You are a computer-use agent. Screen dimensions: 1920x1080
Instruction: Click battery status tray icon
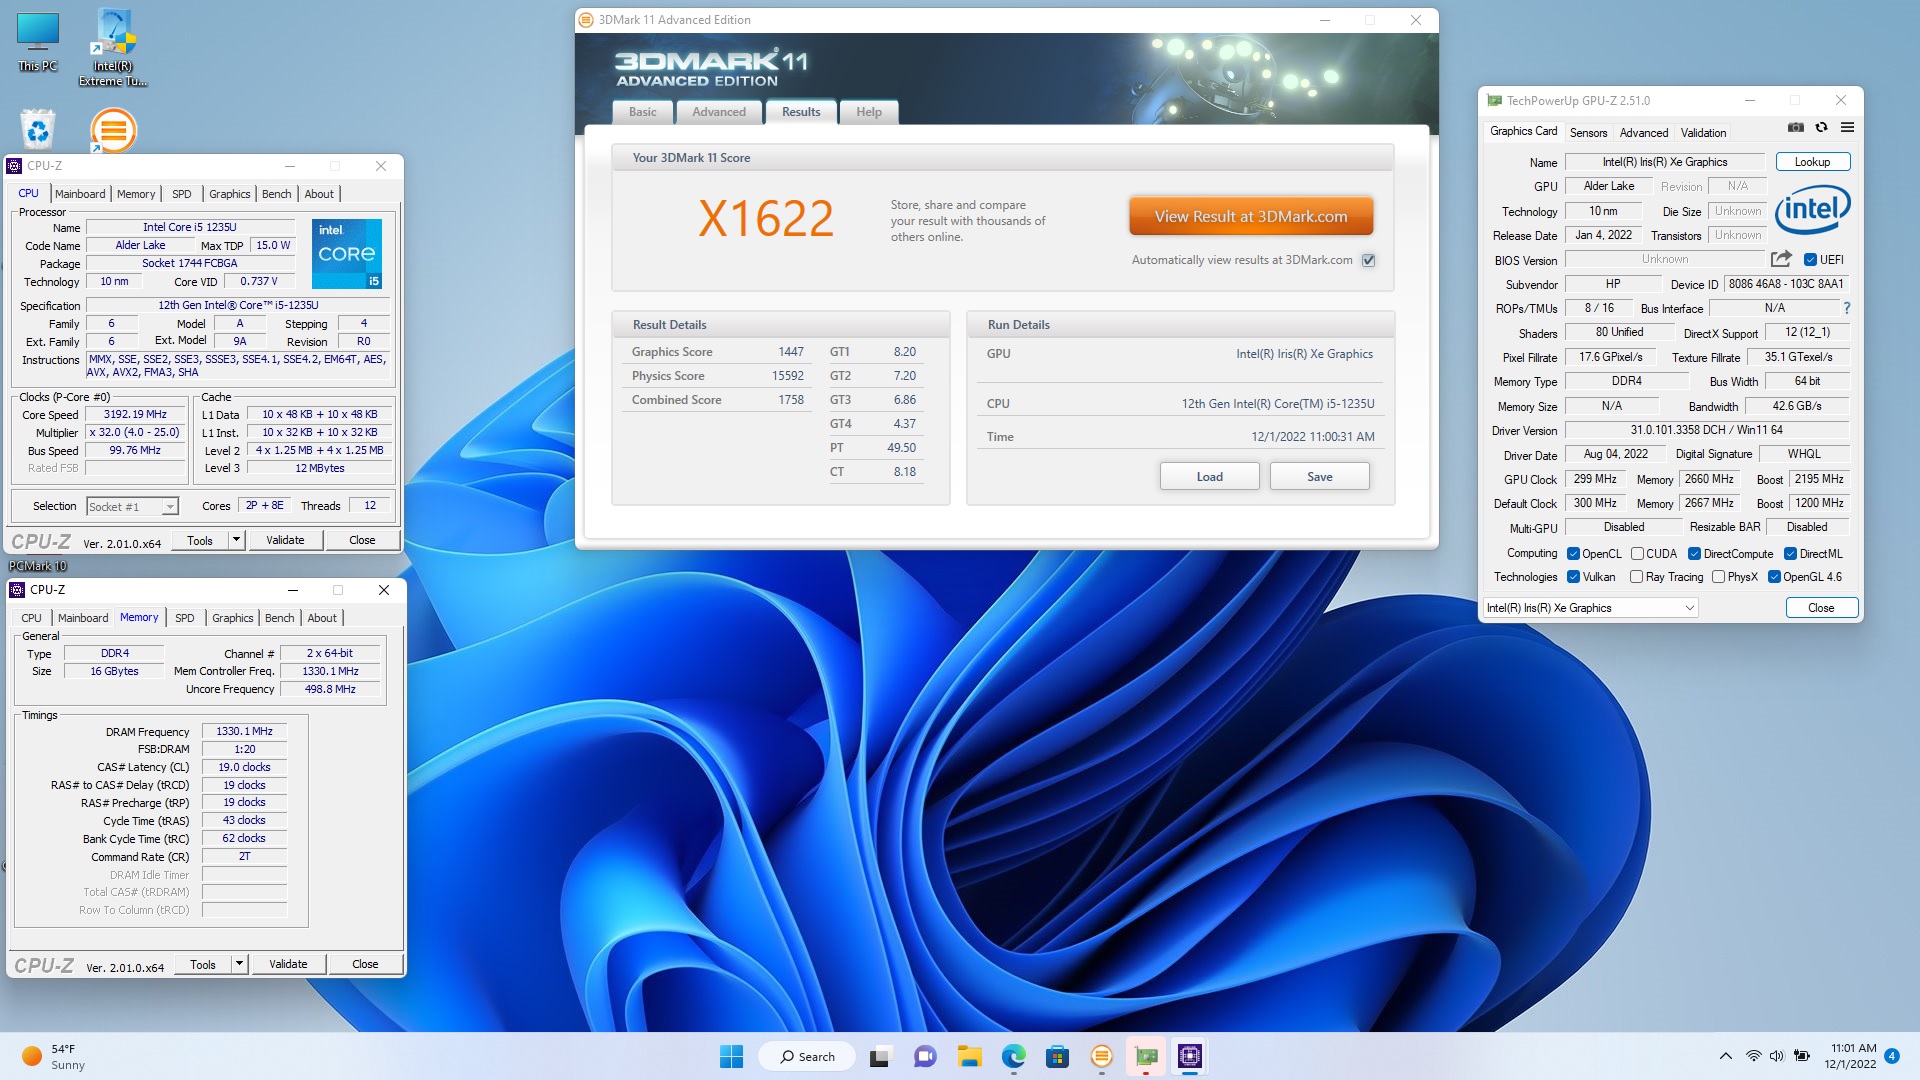1802,1056
